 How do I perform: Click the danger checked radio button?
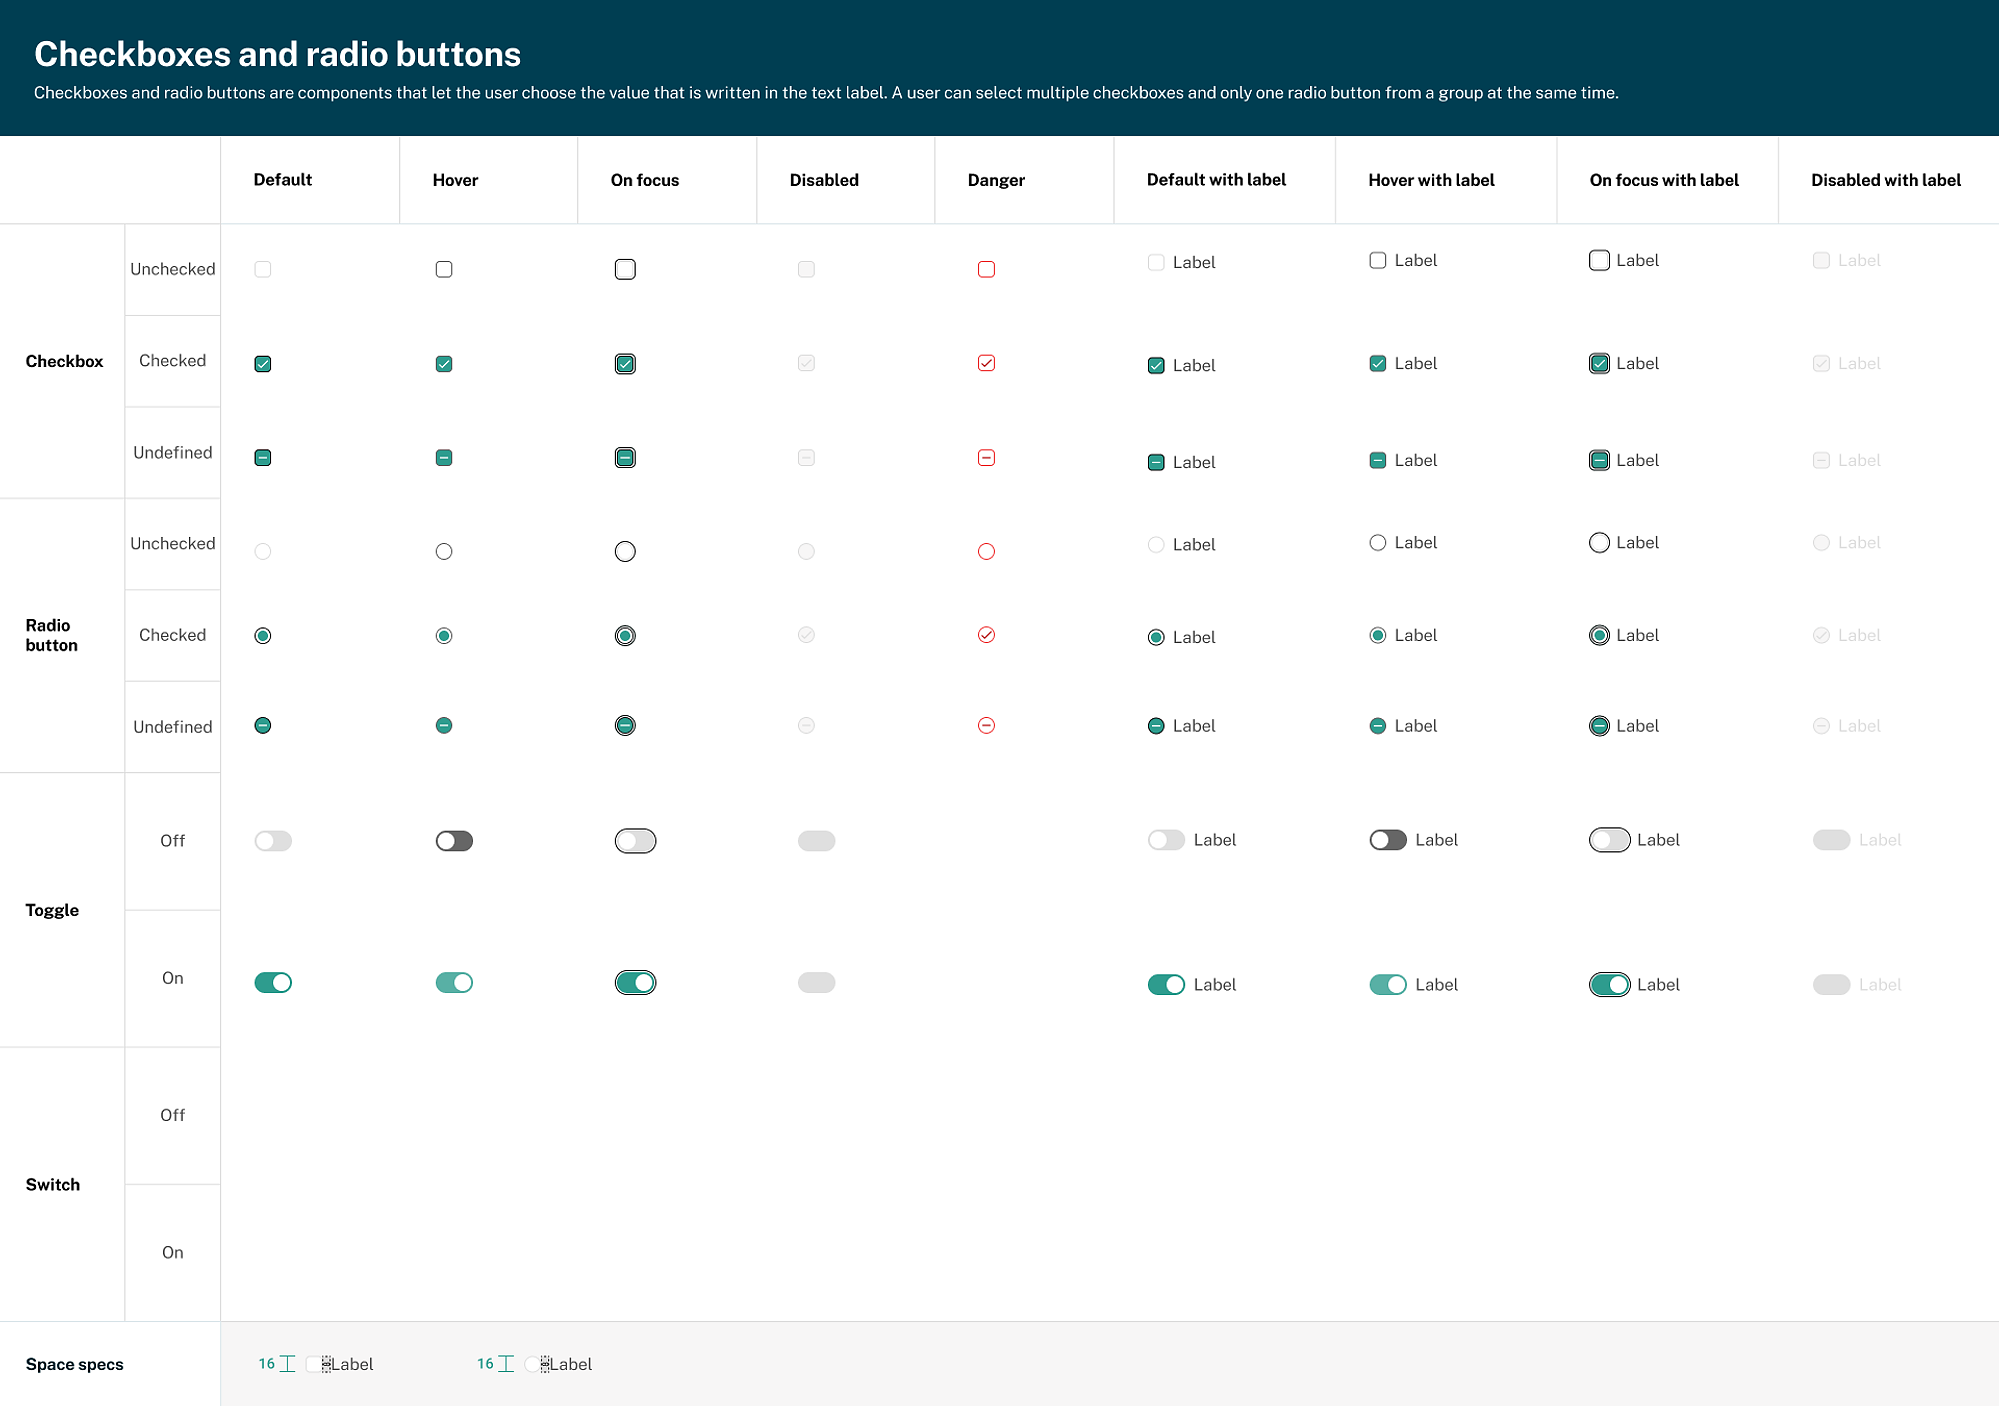tap(986, 635)
